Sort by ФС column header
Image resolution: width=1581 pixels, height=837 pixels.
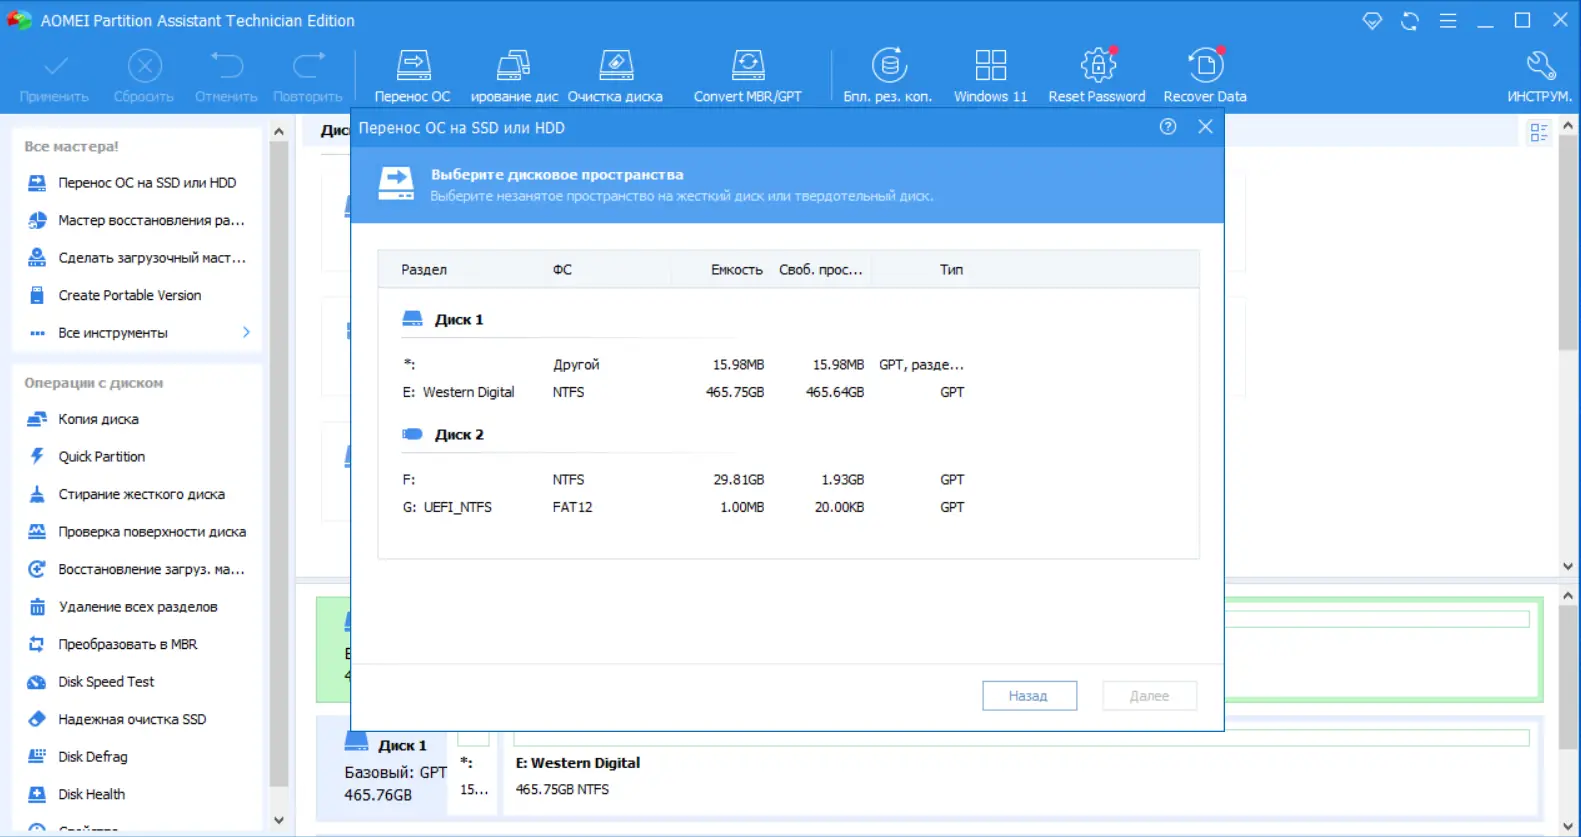(562, 270)
